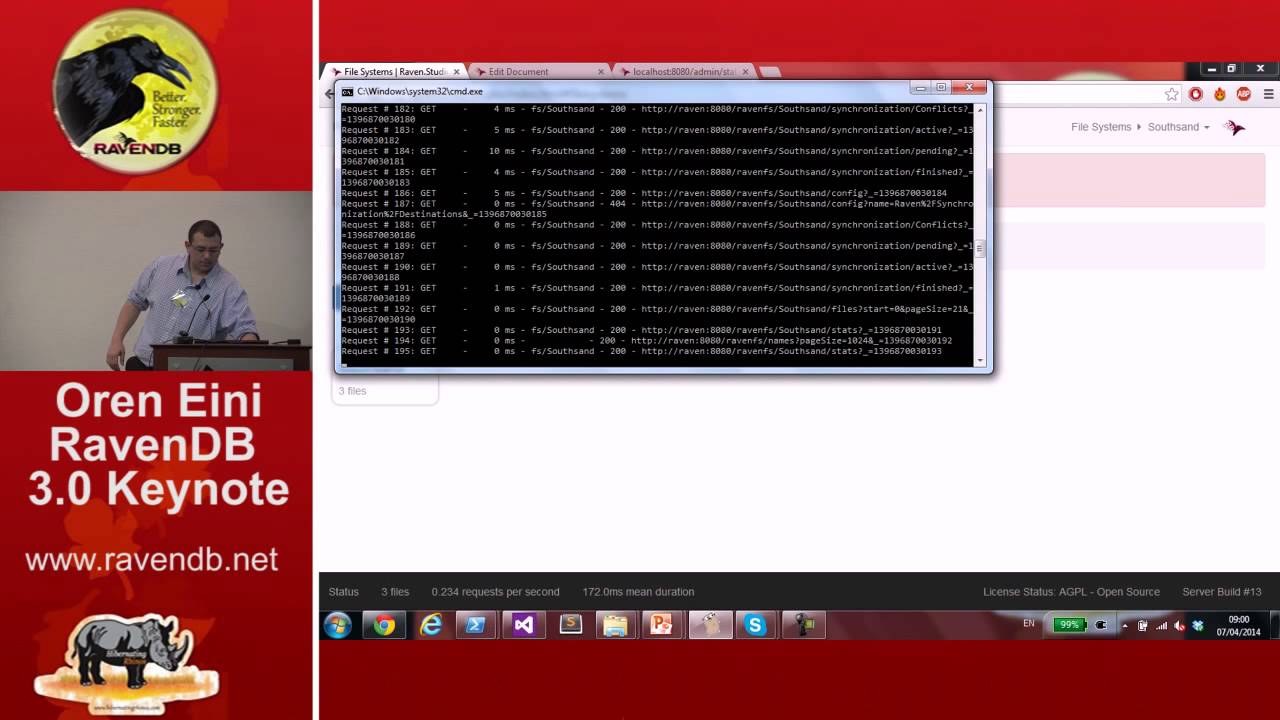Click www.ravendb.net in the left banner
Image resolution: width=1280 pixels, height=720 pixels.
click(x=151, y=559)
